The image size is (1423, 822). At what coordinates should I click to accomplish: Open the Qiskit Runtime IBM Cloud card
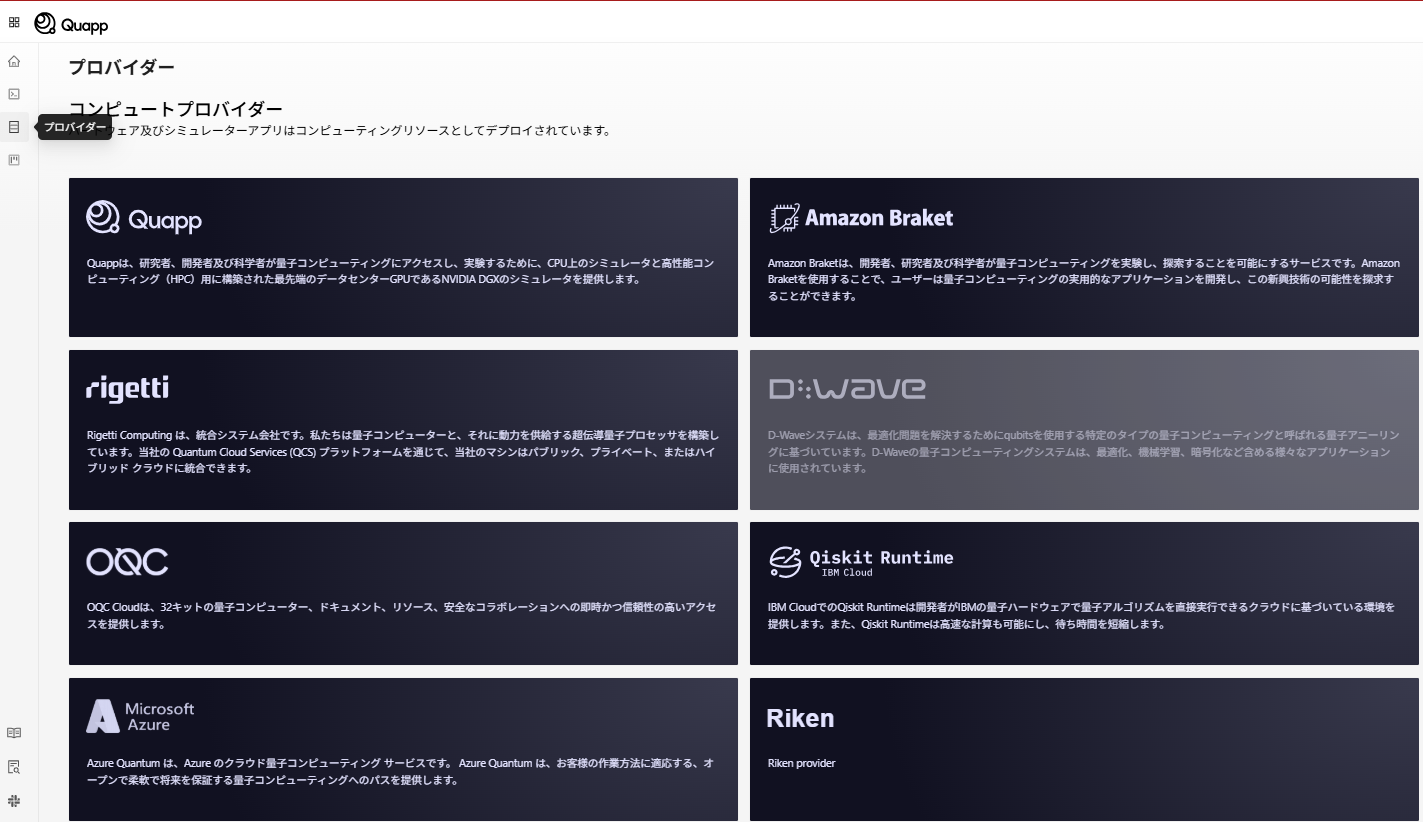tap(1084, 593)
